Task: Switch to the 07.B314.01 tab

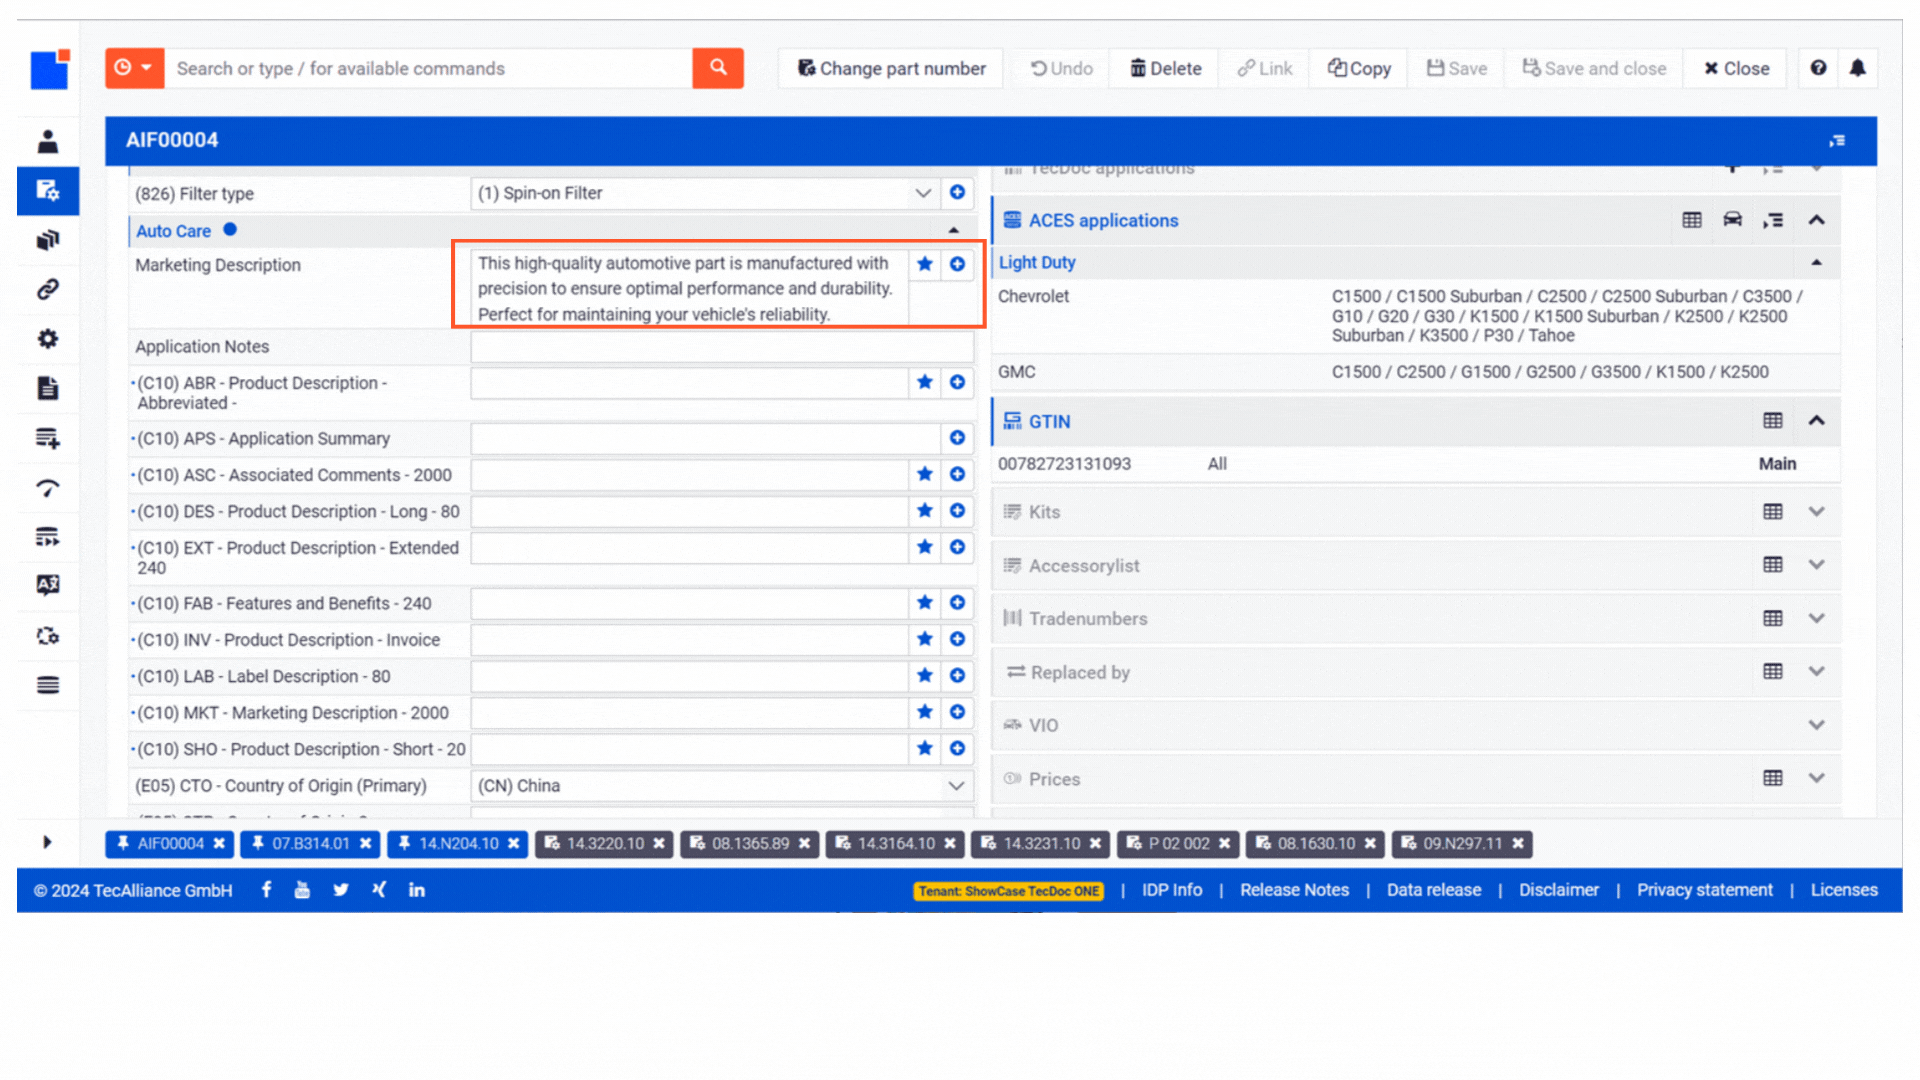Action: pyautogui.click(x=310, y=844)
